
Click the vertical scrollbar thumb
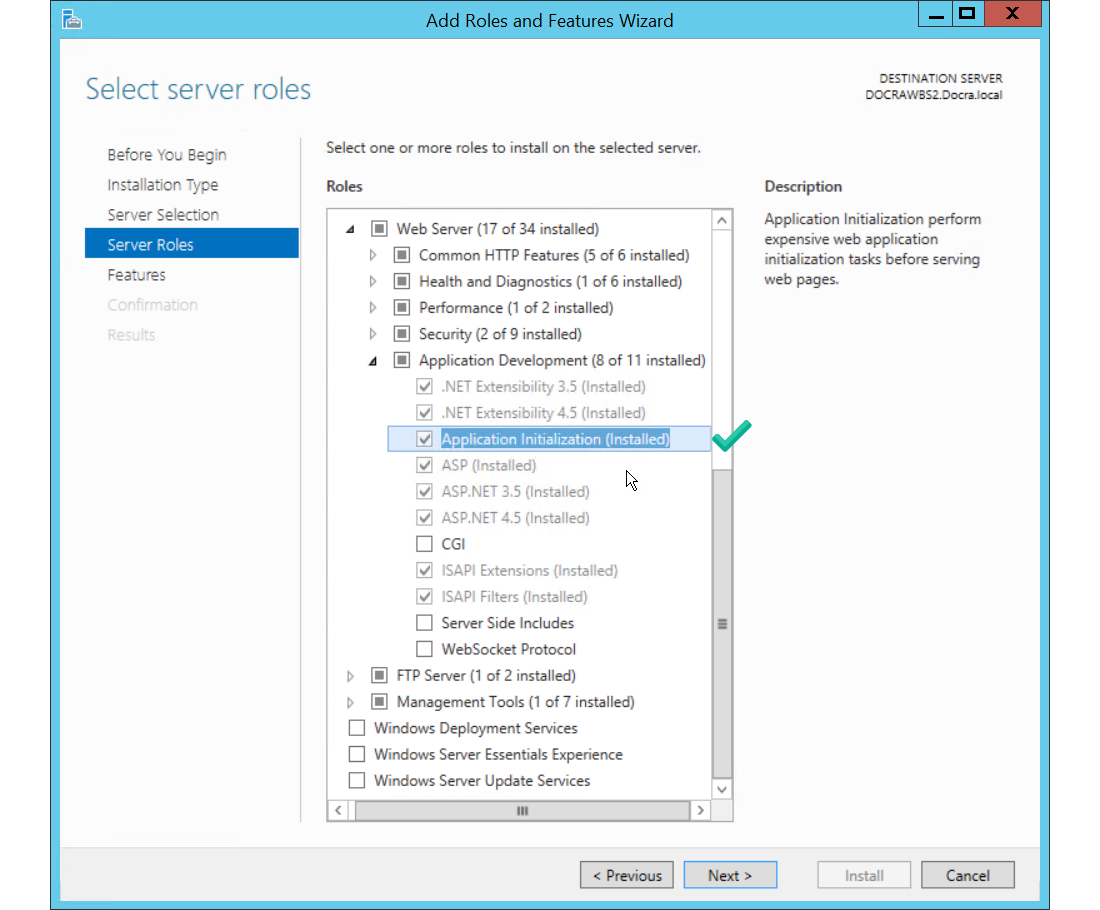click(722, 624)
